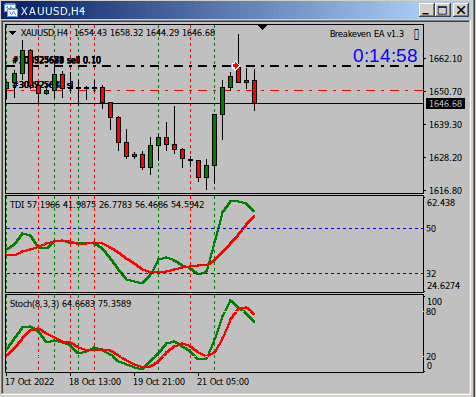
Task: Click the Stoch(8,3,3) indicator label
Action: 70,304
